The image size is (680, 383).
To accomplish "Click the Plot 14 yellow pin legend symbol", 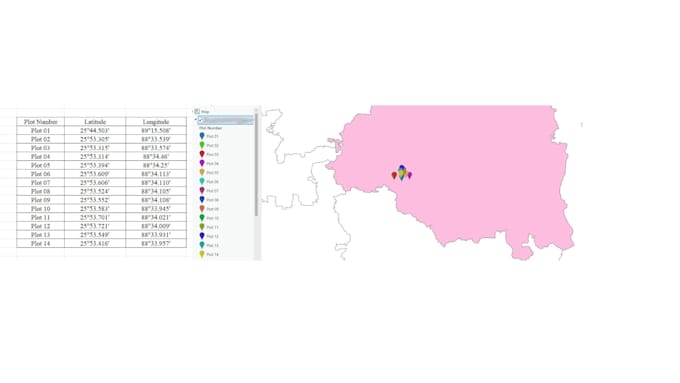I will 202,255.
